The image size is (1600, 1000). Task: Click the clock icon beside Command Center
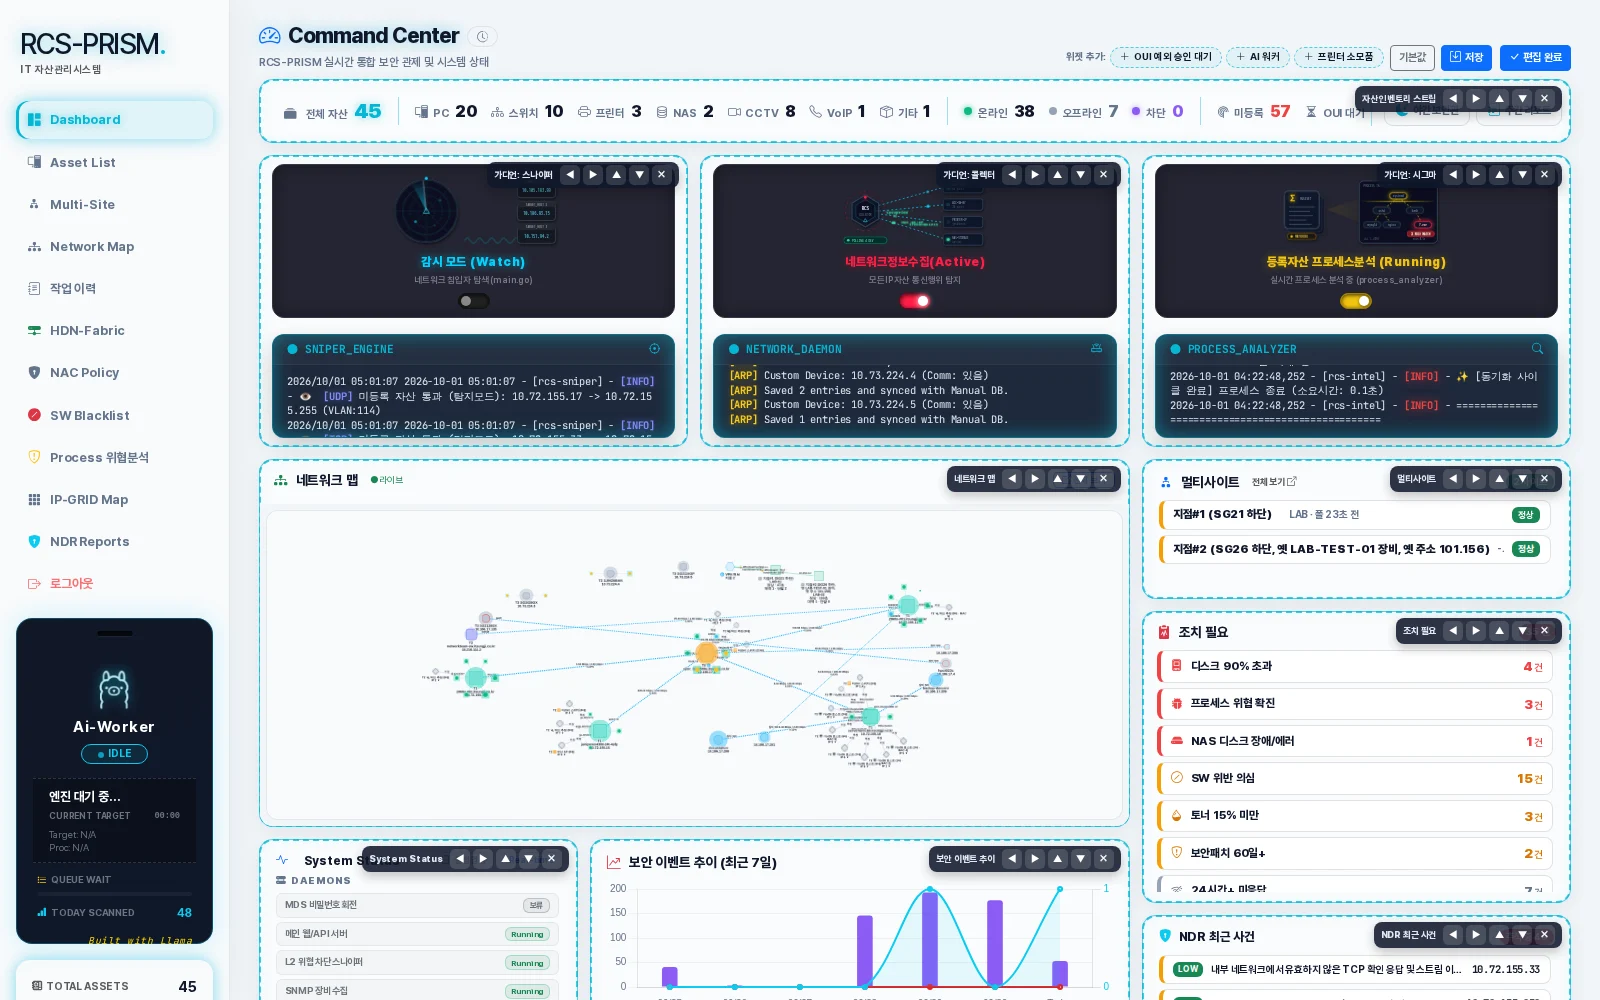point(482,37)
